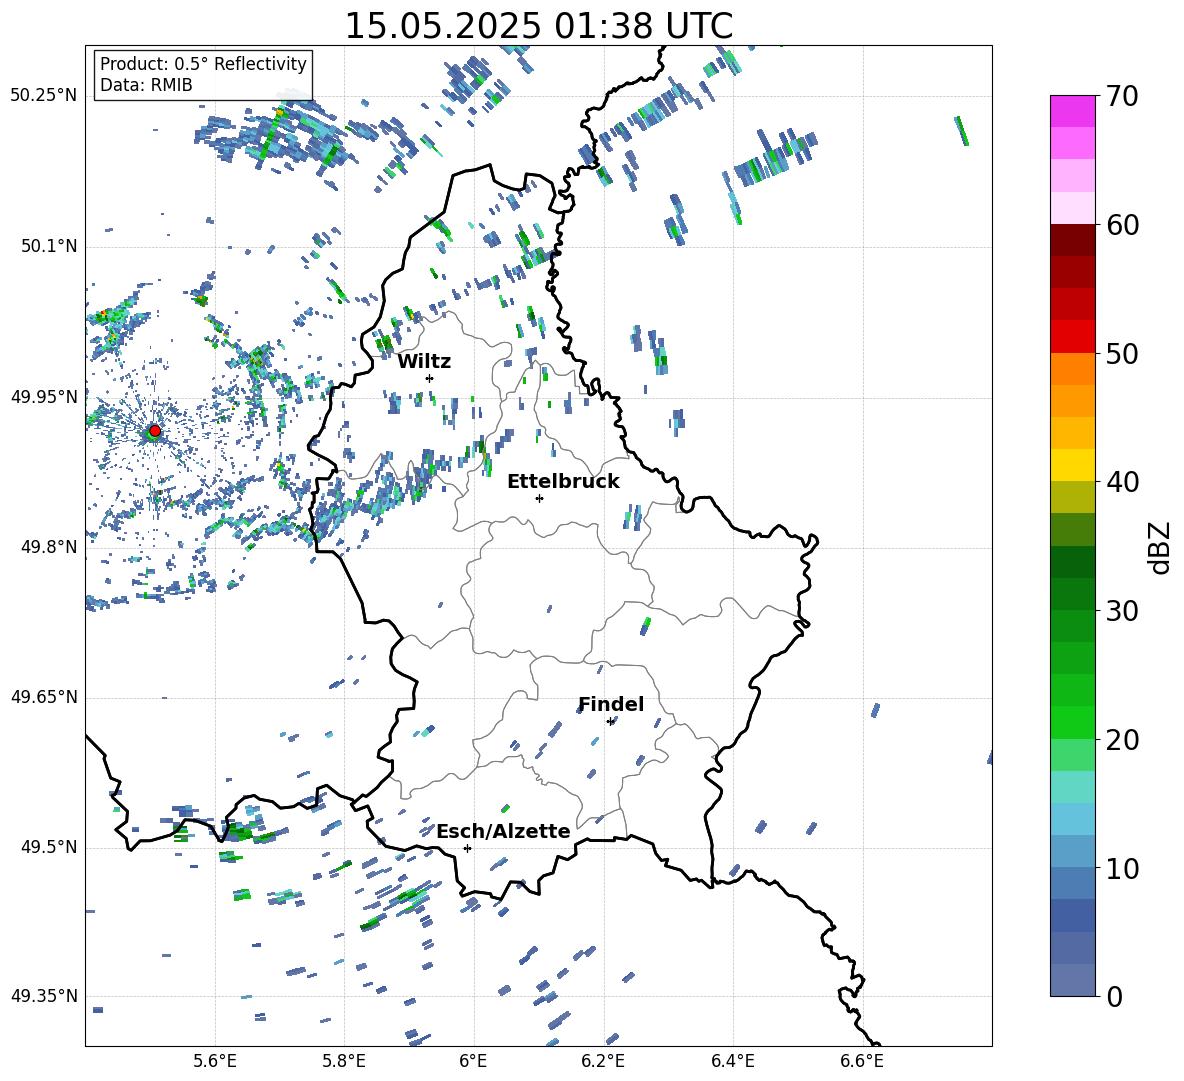Pick the bright red 50 dBZ color band
Viewport: 1184px width, 1081px height.
click(1072, 337)
